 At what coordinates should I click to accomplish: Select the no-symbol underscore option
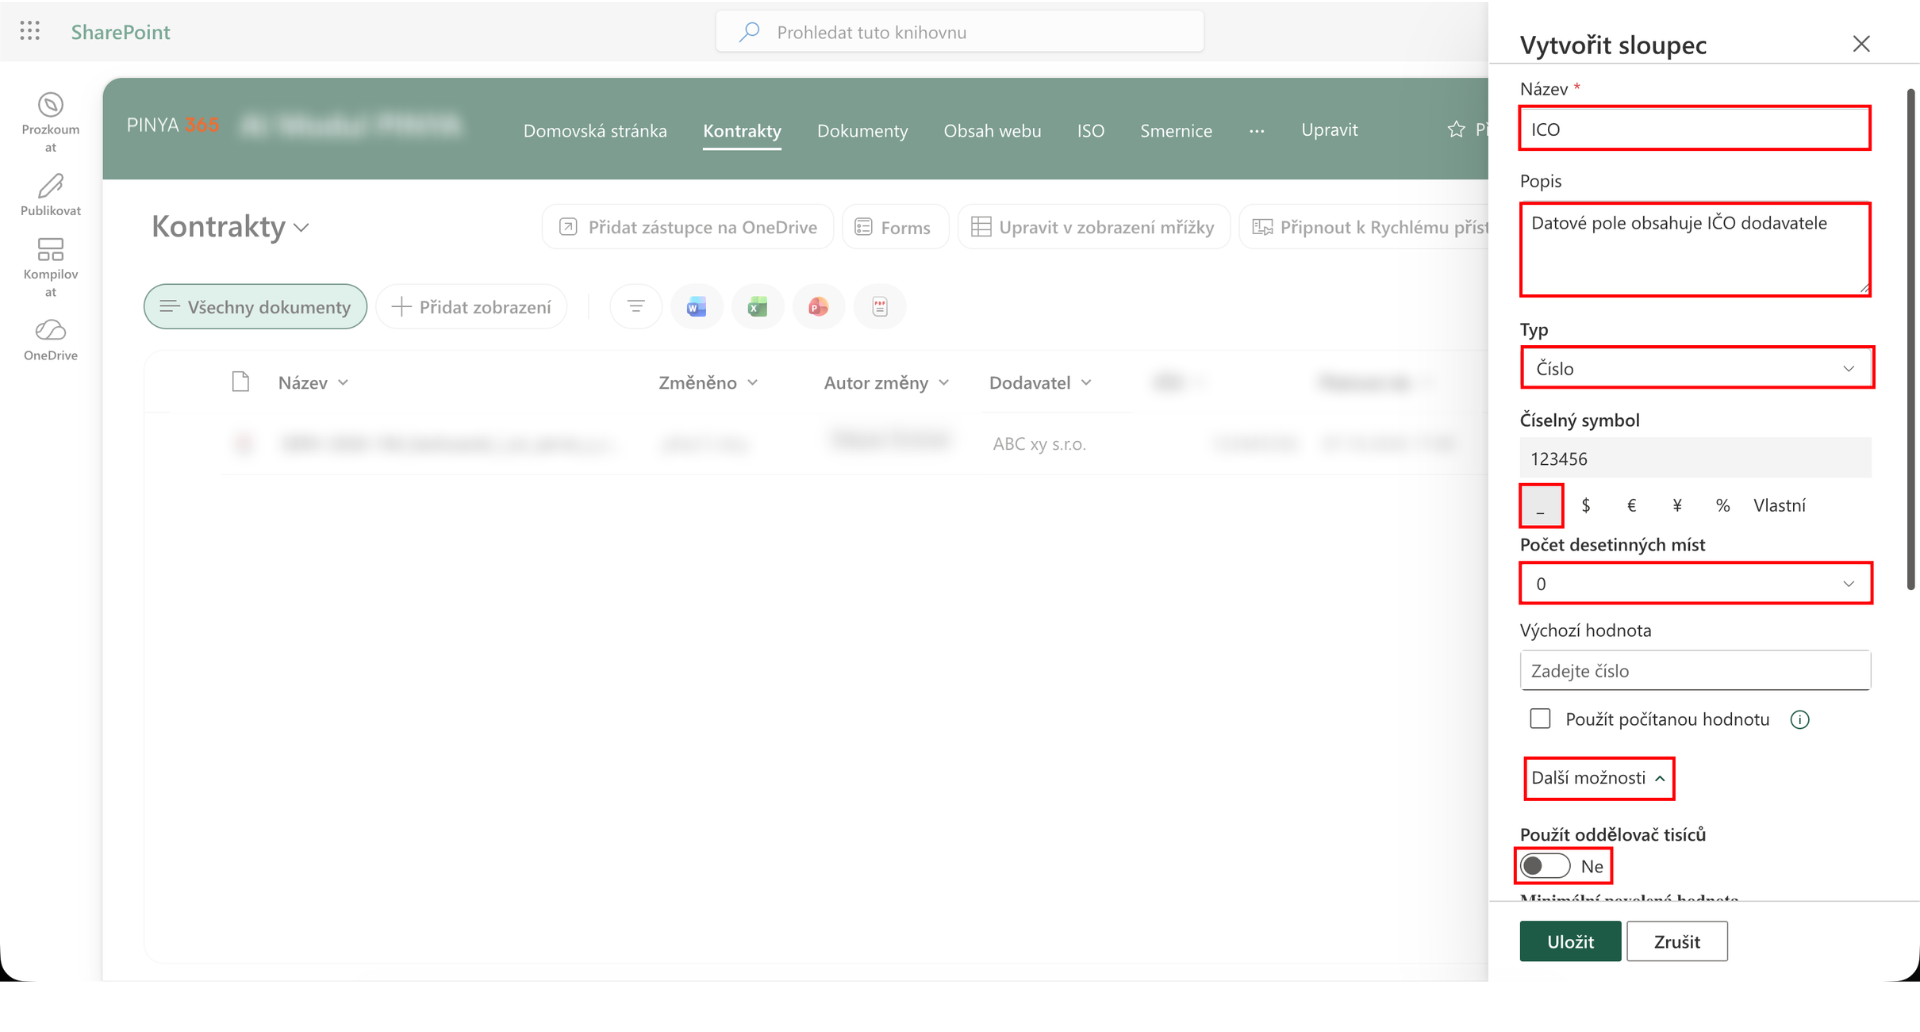pos(1541,506)
